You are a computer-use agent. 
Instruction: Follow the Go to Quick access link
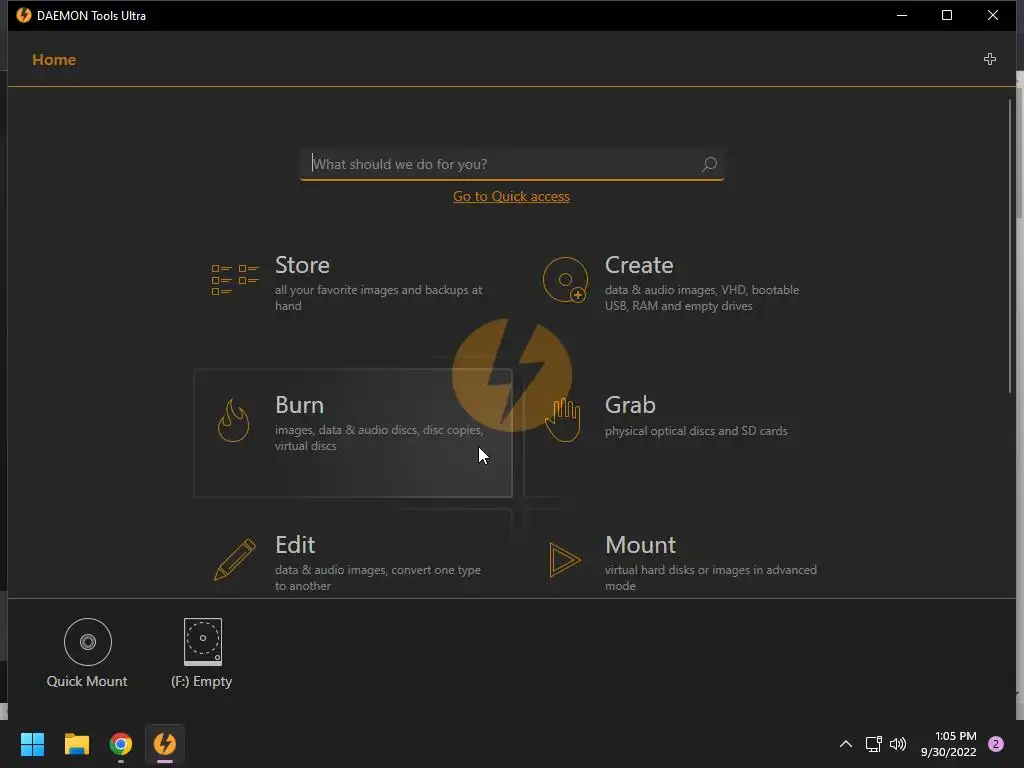pyautogui.click(x=511, y=197)
